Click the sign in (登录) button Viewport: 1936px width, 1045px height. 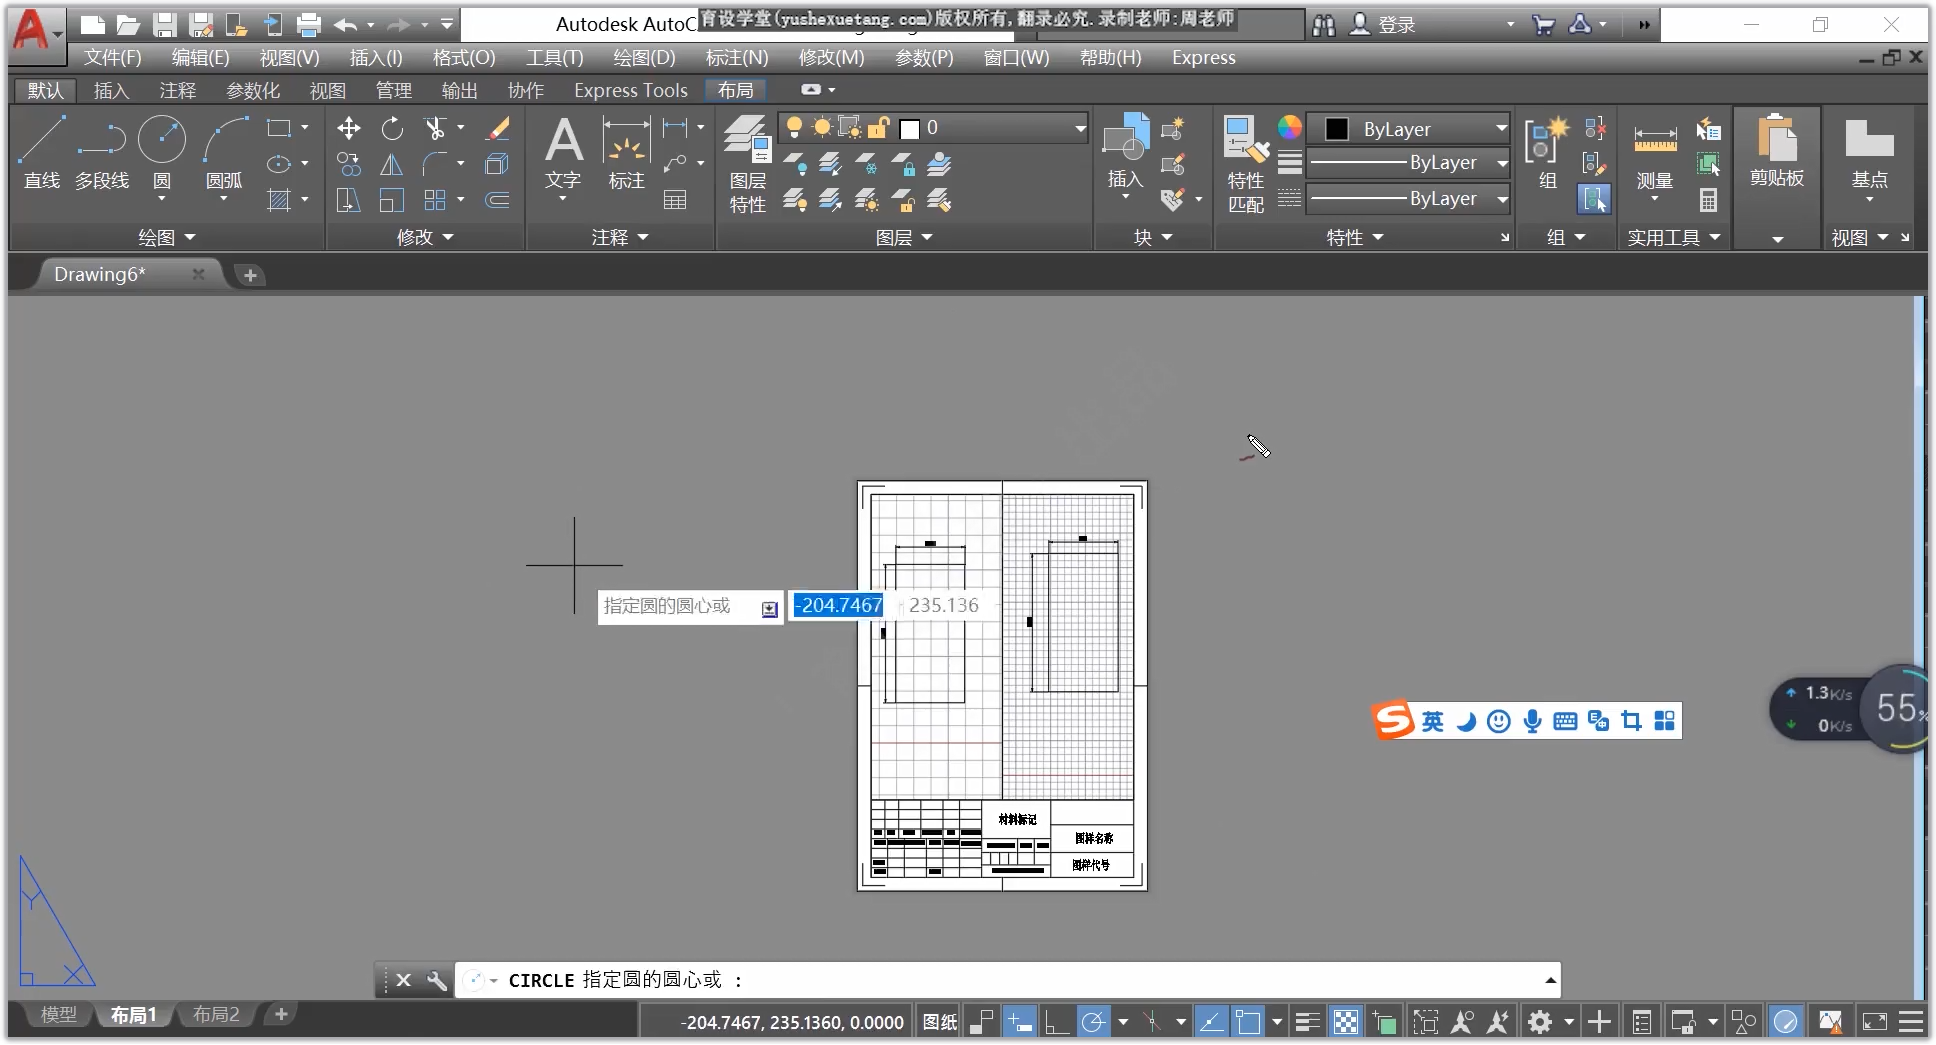(1383, 25)
